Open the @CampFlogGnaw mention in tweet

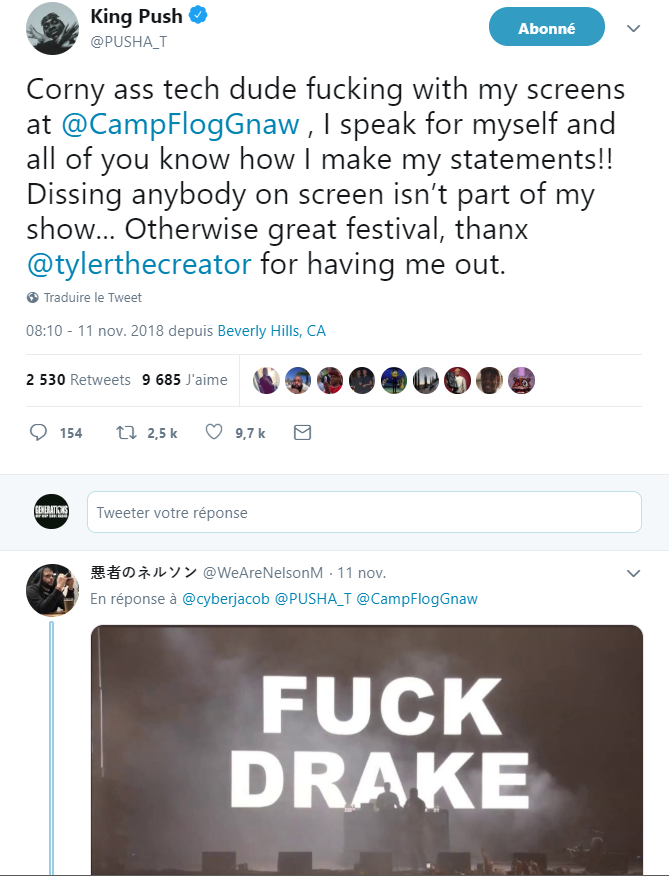pyautogui.click(x=180, y=124)
